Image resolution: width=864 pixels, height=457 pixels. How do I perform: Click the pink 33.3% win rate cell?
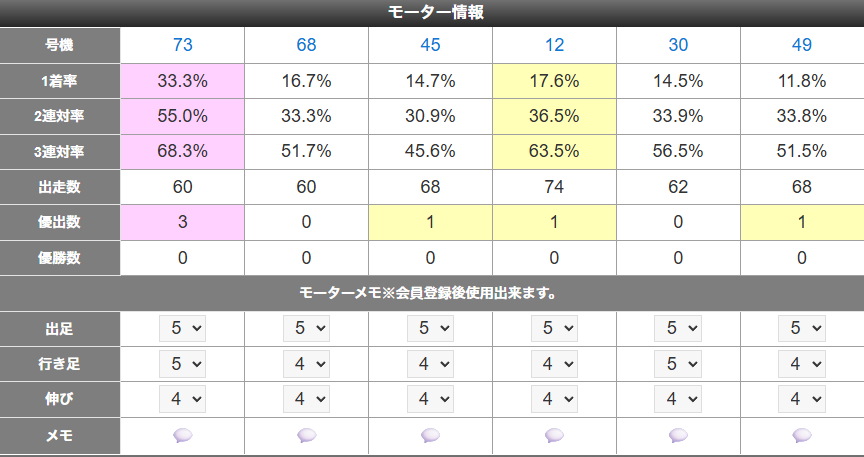click(x=182, y=81)
